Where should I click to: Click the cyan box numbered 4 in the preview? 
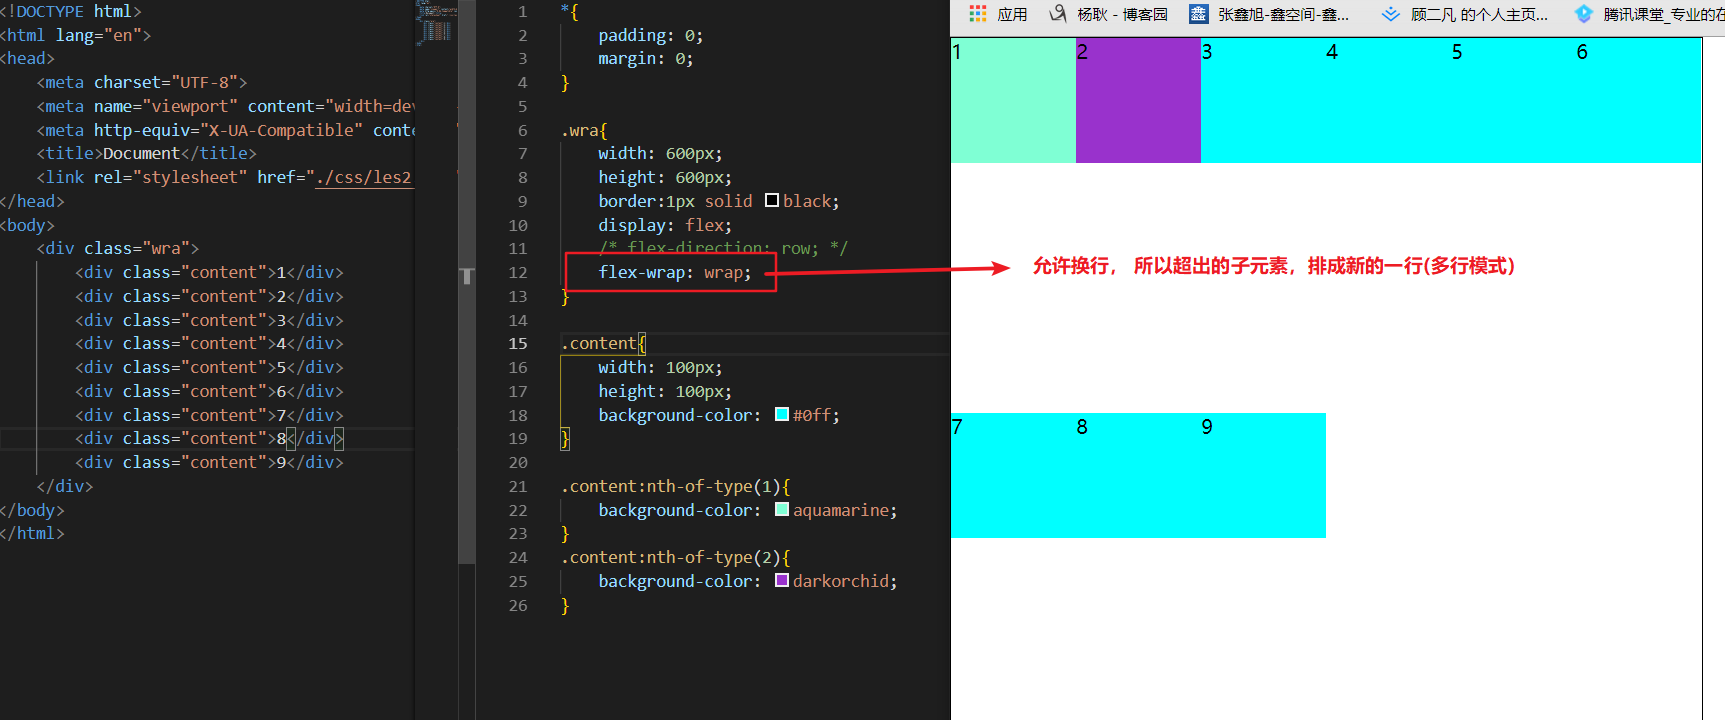tap(1388, 100)
